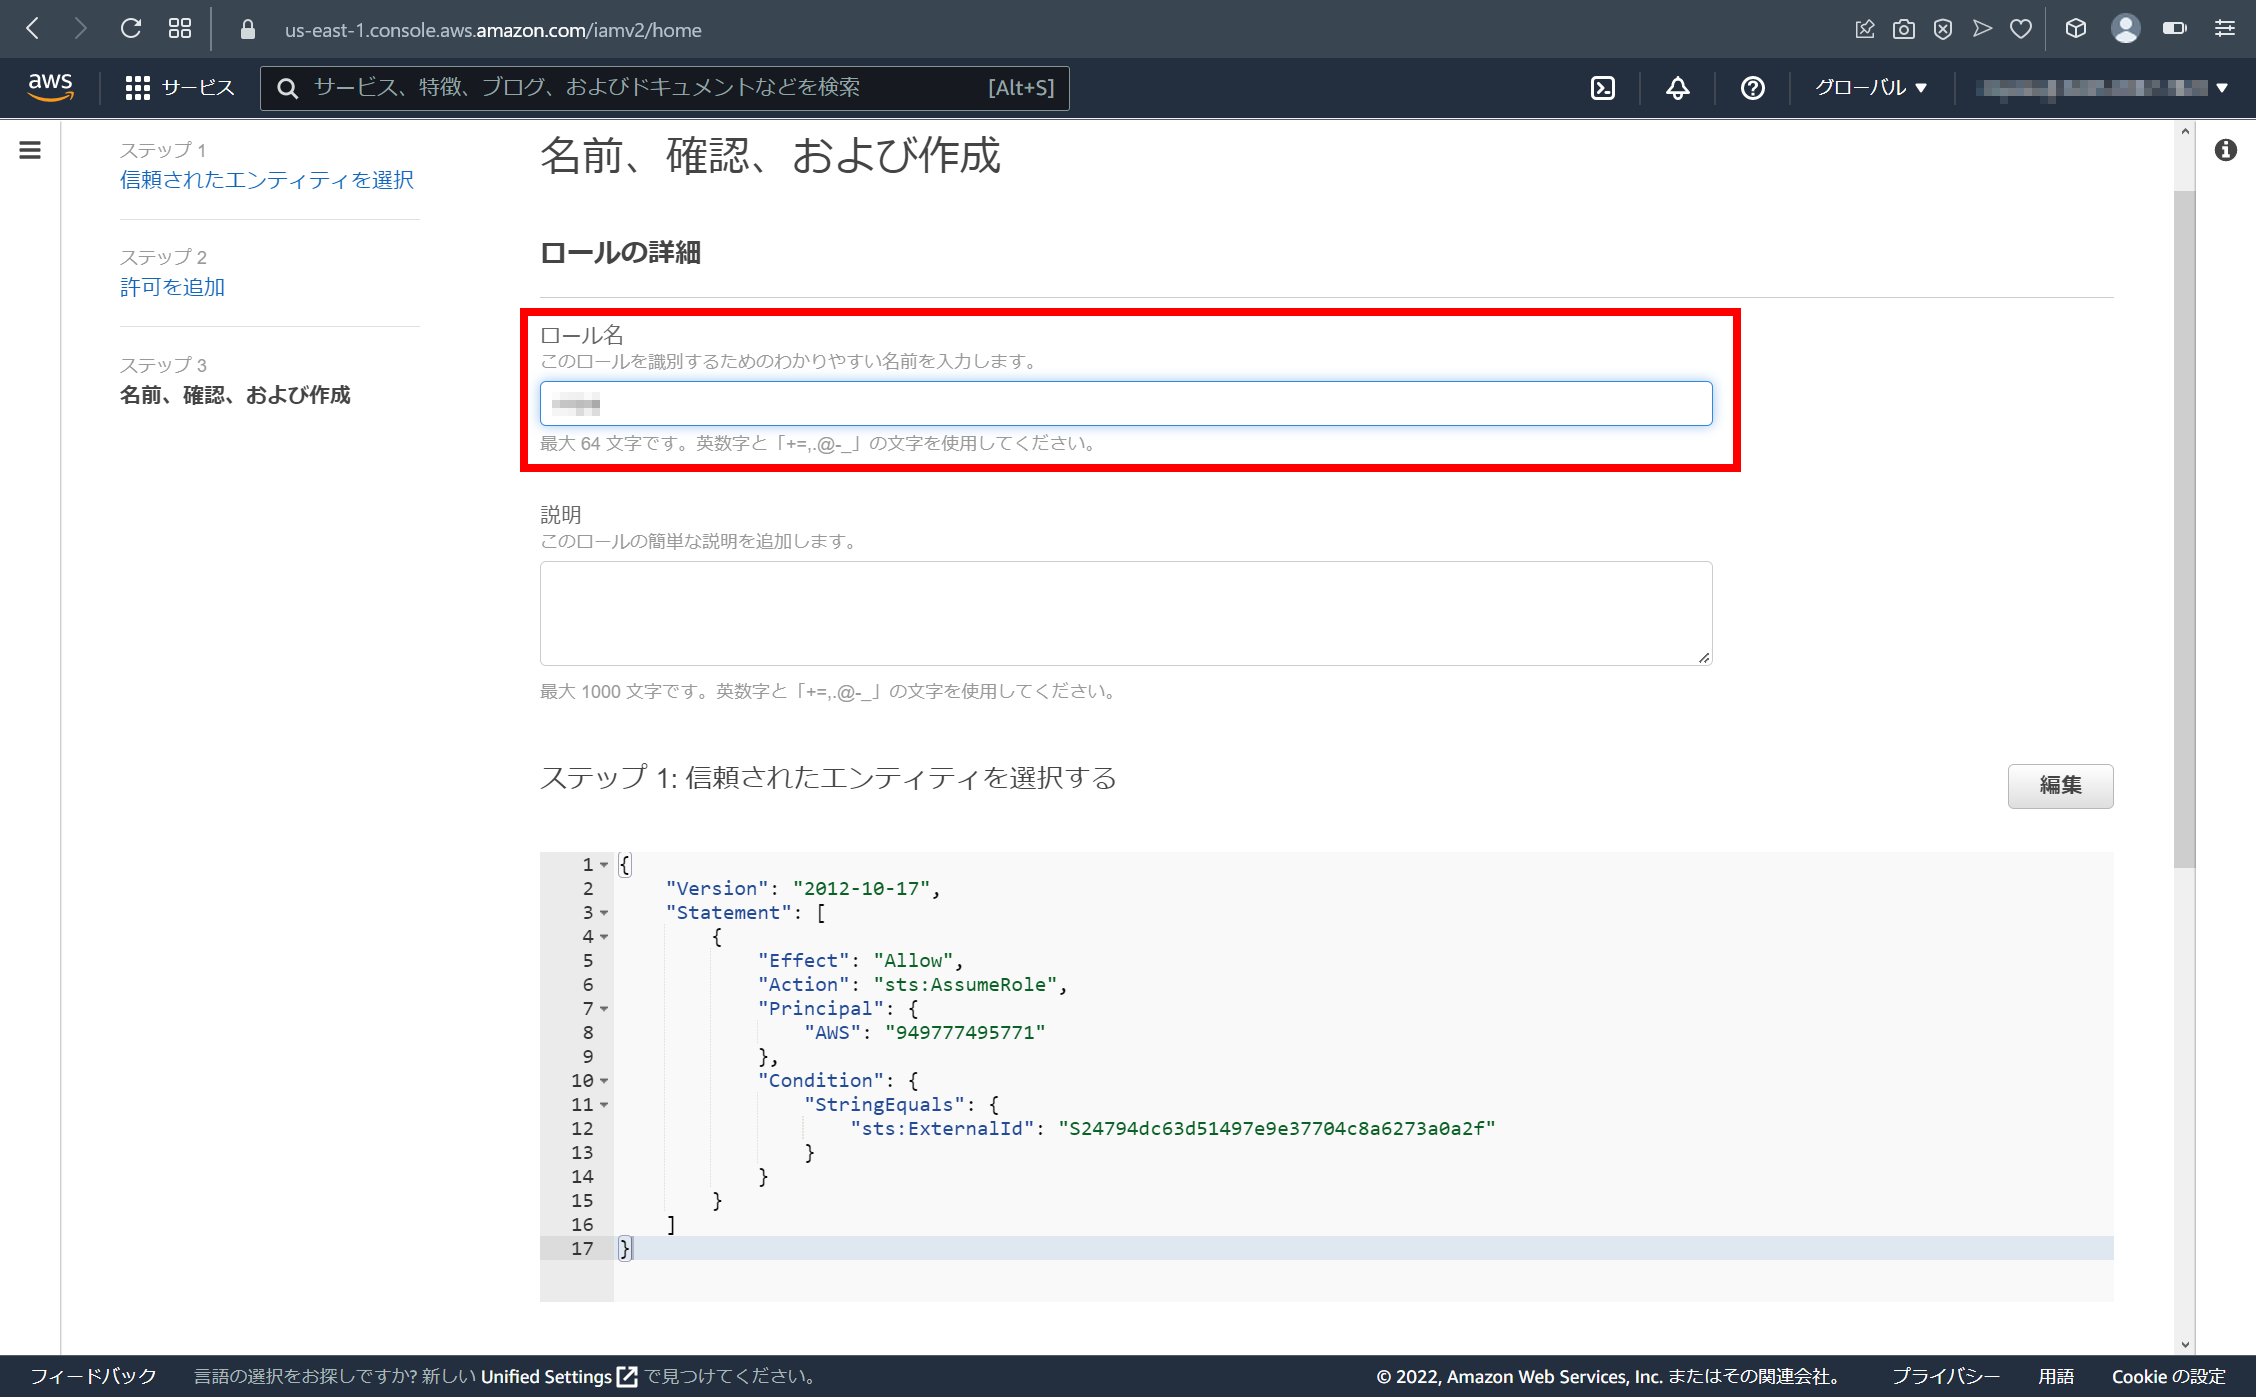Click inside the ロール名 input field
2256x1397 pixels.
click(1125, 403)
